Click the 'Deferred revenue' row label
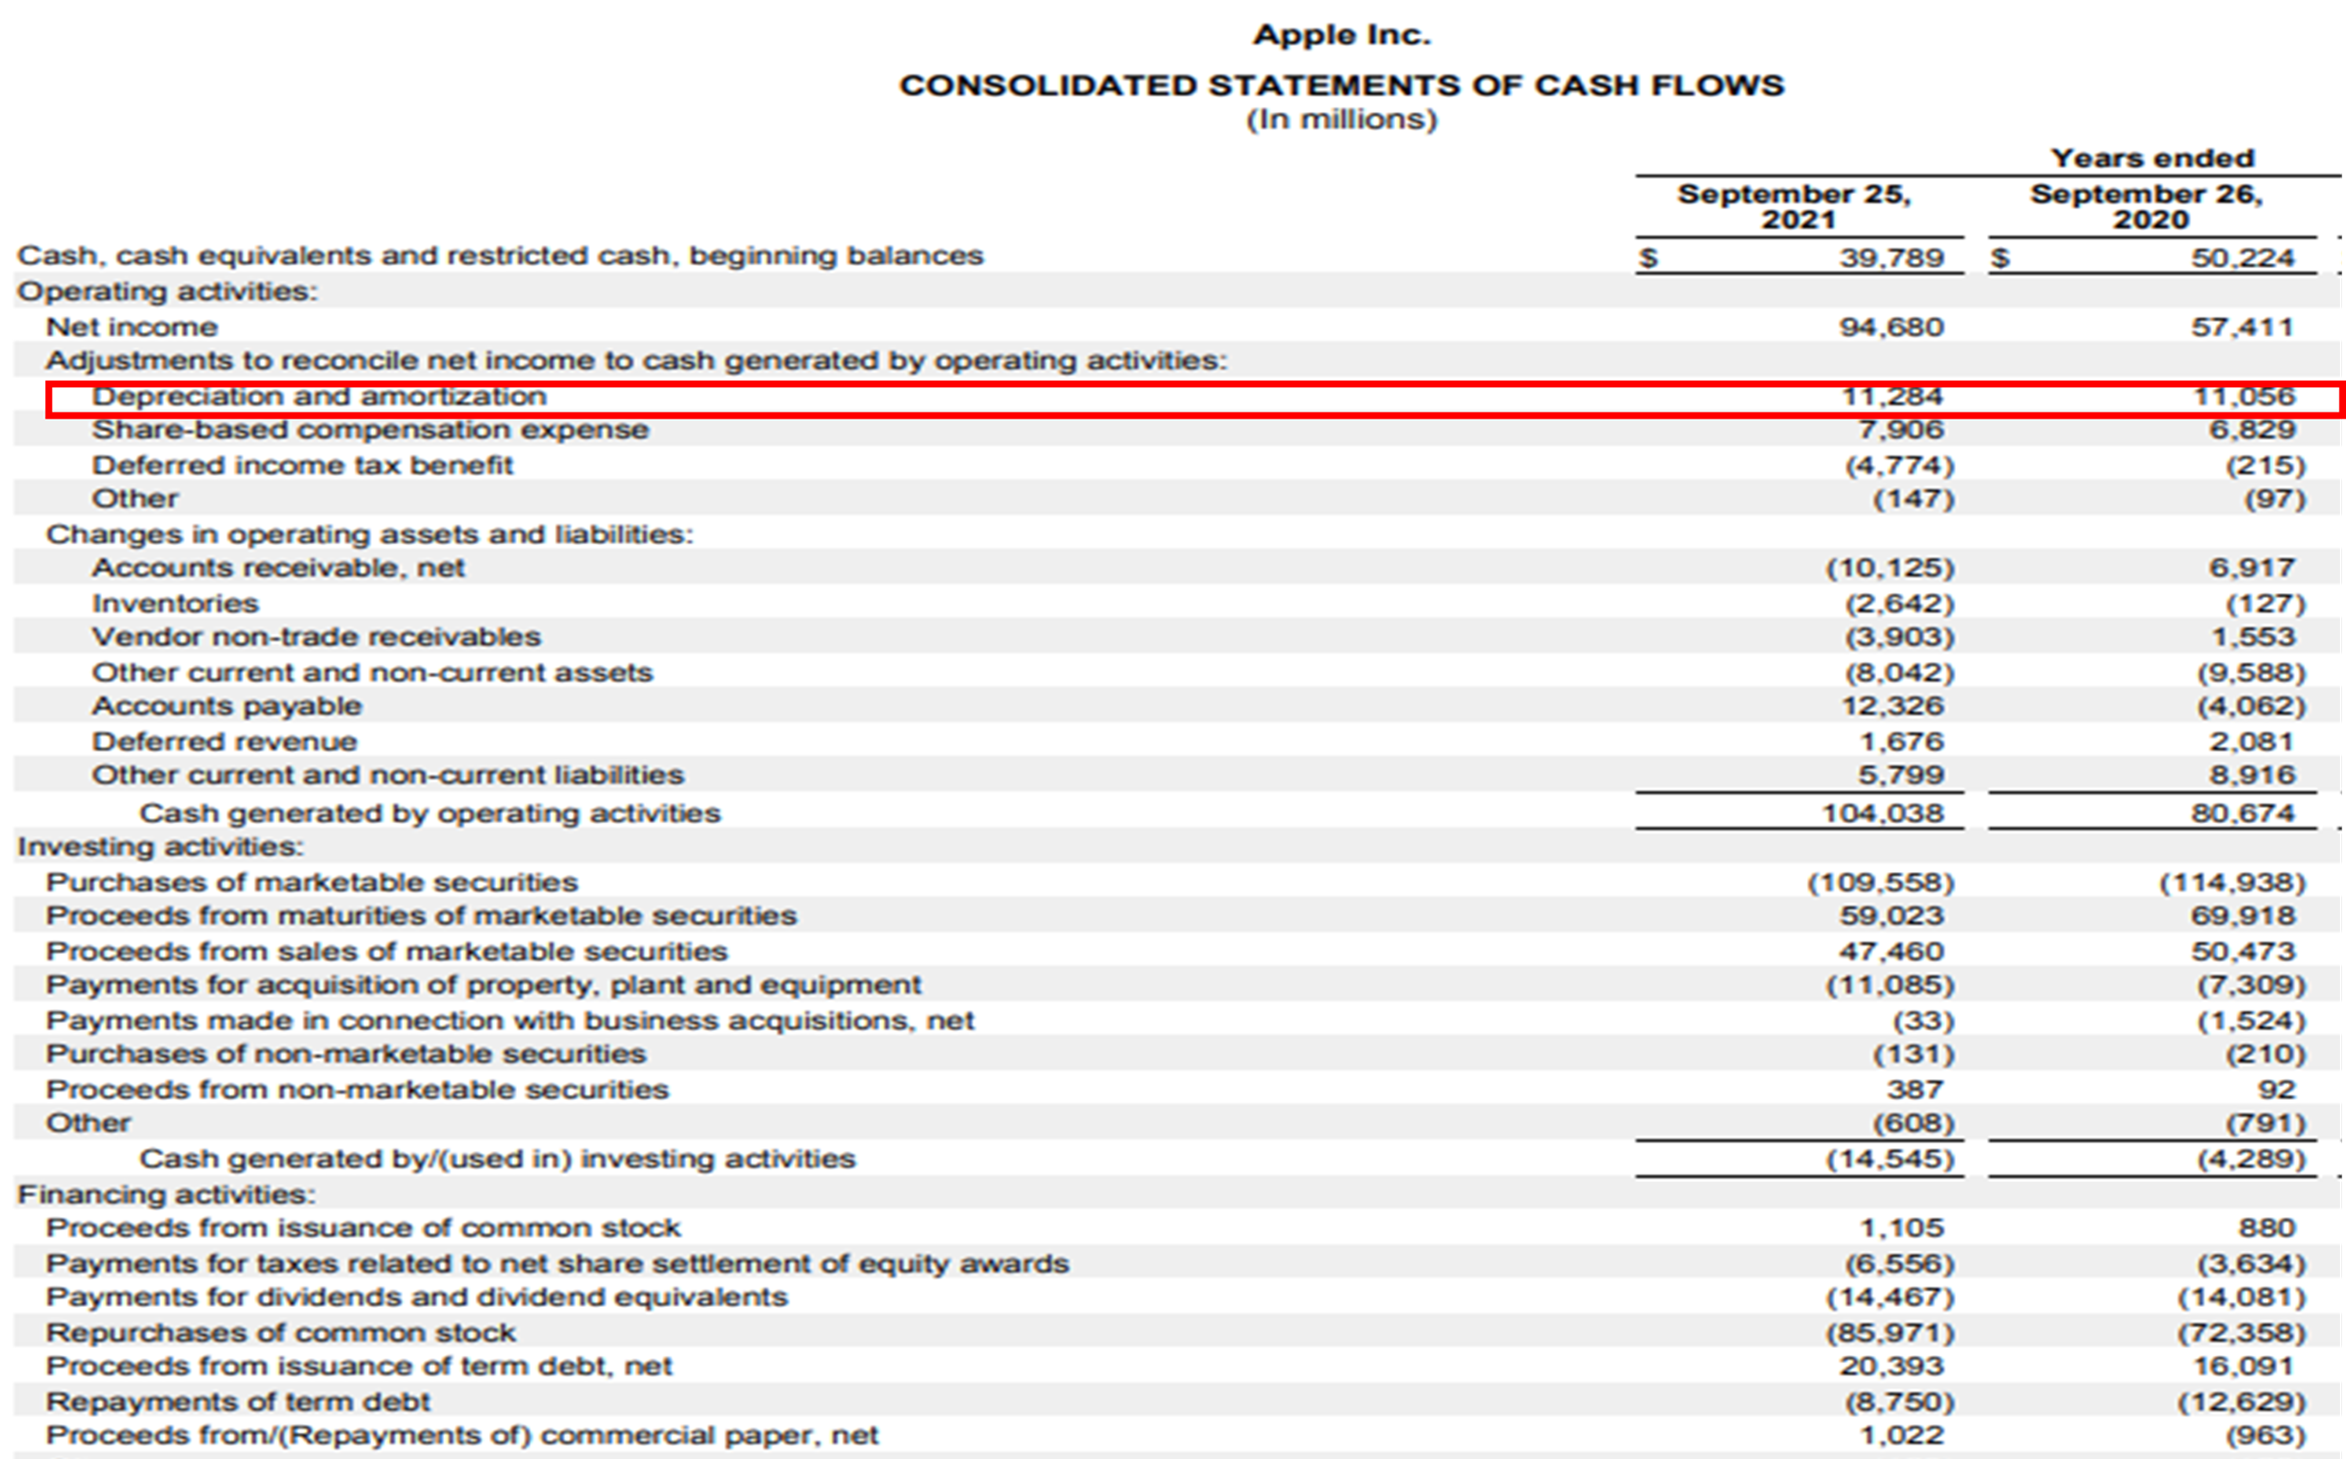This screenshot has height=1459, width=2346. click(224, 741)
